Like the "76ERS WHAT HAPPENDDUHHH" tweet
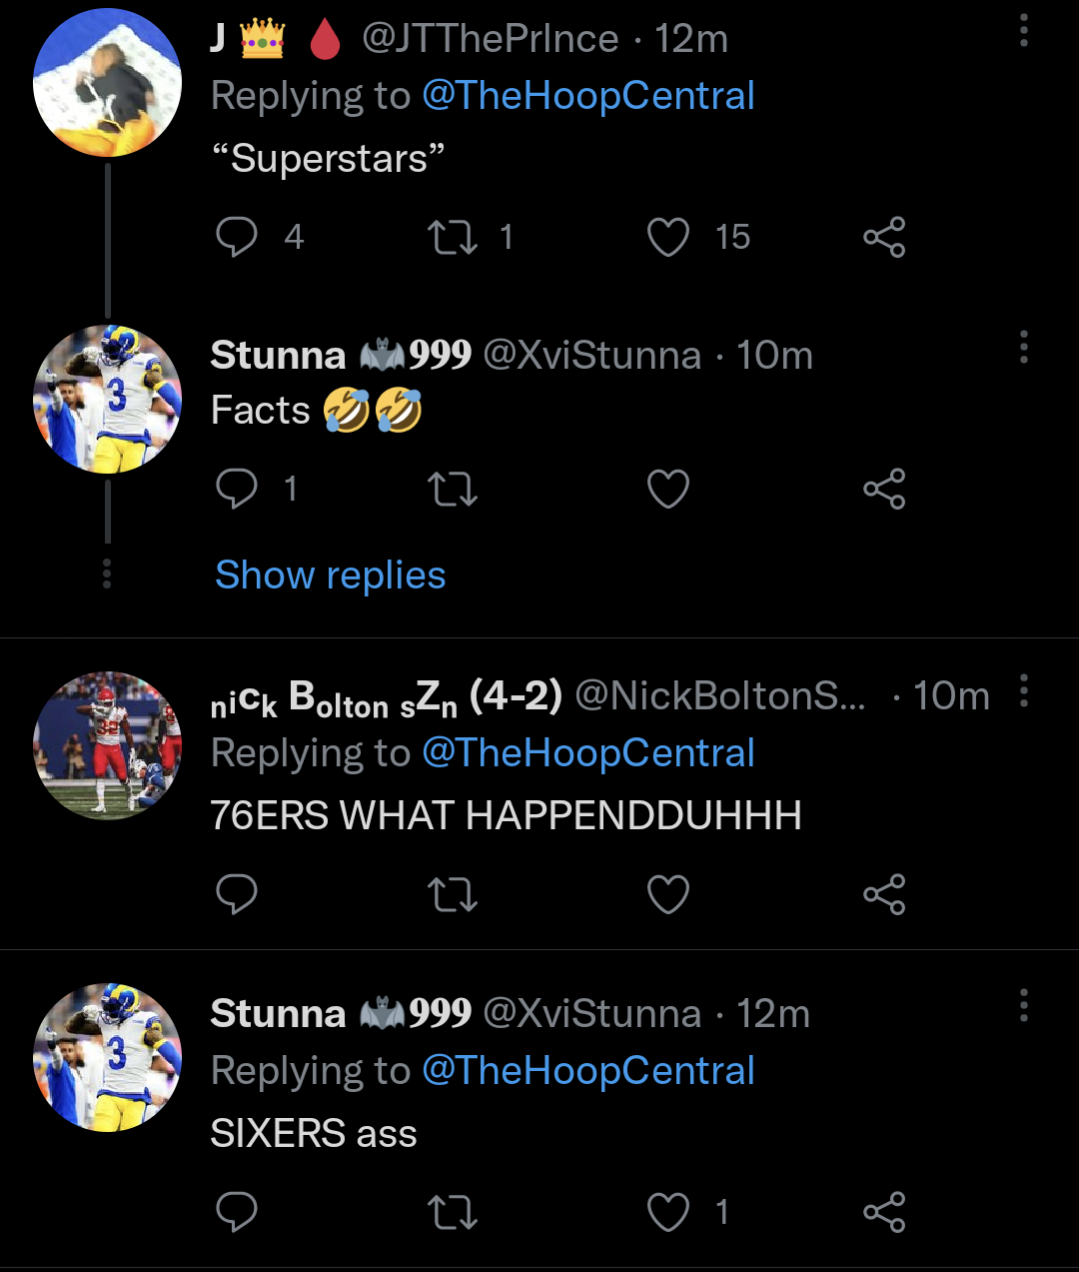1079x1272 pixels. click(x=668, y=894)
